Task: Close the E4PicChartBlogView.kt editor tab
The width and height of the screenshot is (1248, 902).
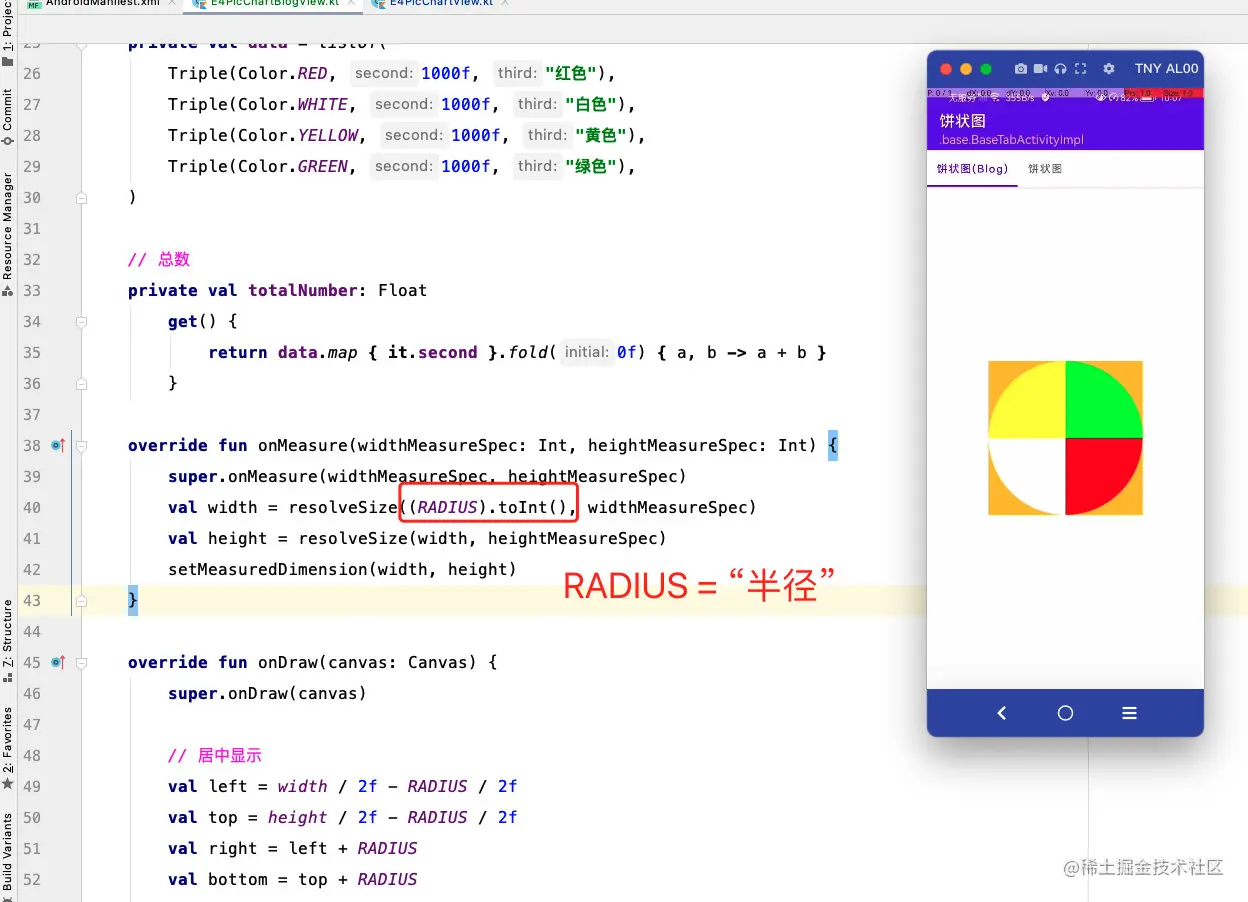Action: (x=349, y=4)
